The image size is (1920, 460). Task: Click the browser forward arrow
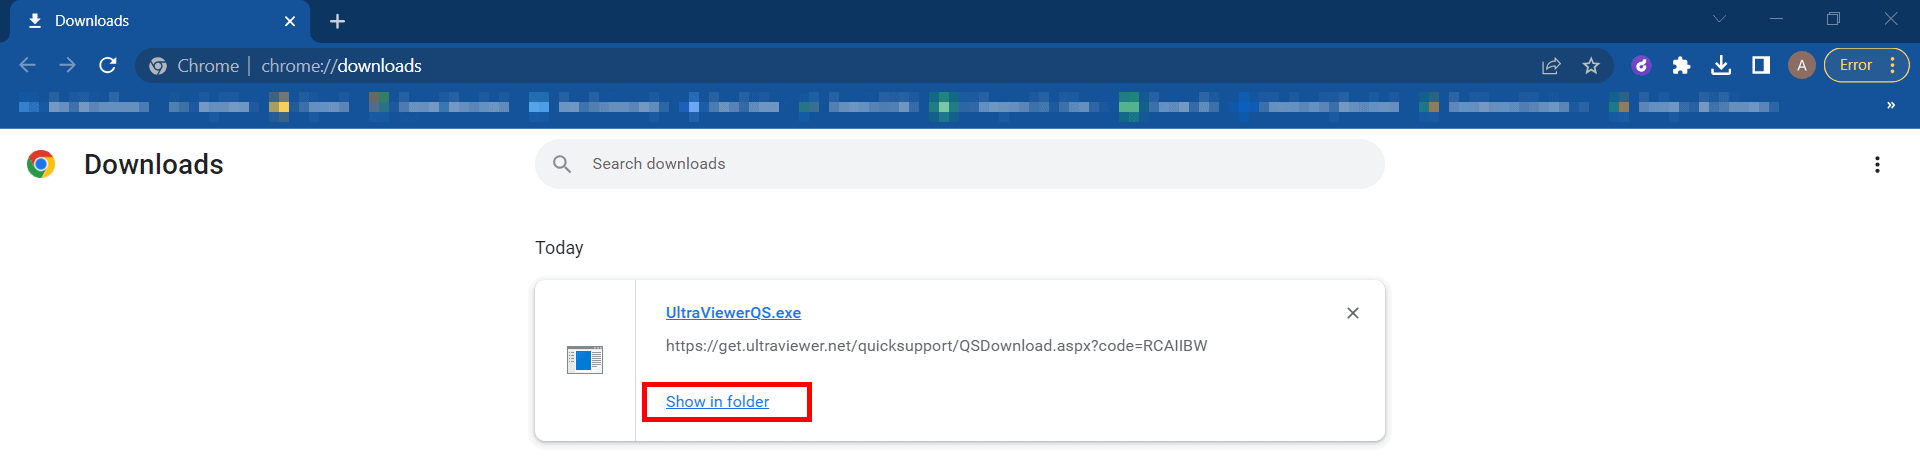[67, 65]
